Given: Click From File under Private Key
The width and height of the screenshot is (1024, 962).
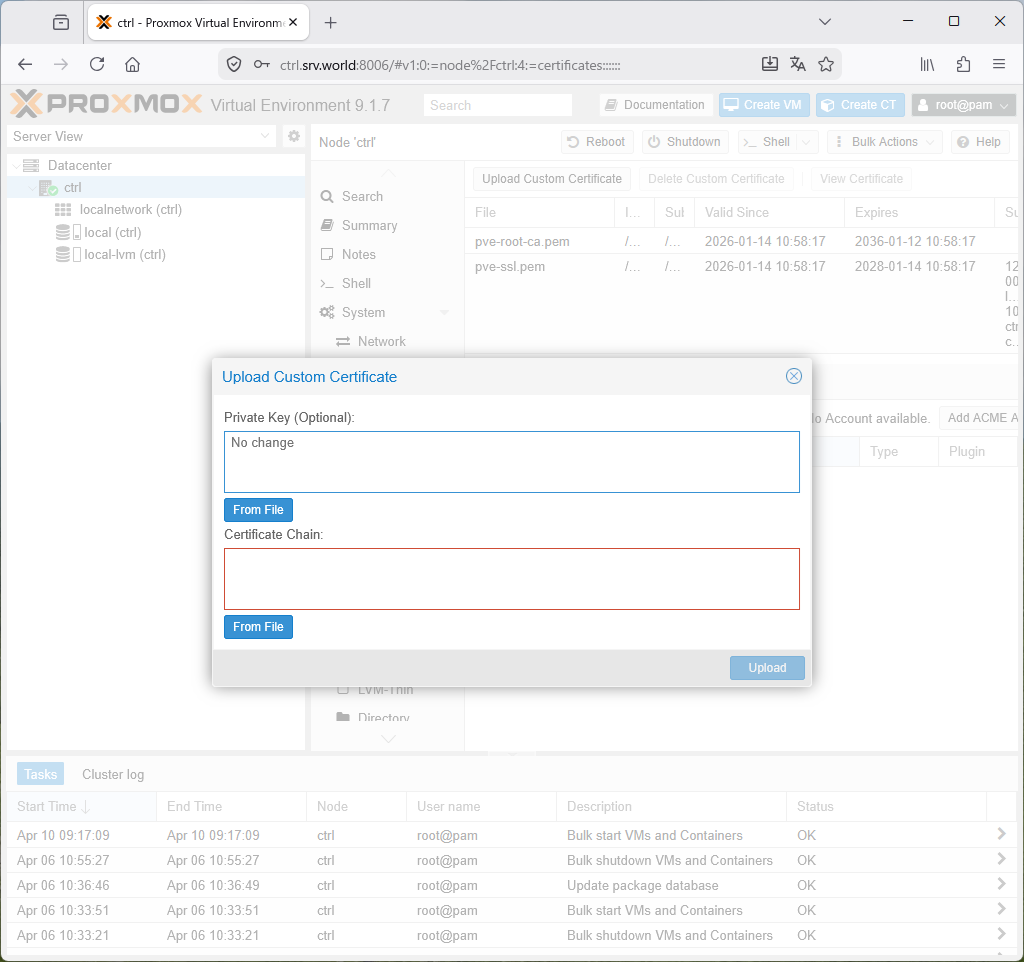Looking at the screenshot, I should (258, 510).
